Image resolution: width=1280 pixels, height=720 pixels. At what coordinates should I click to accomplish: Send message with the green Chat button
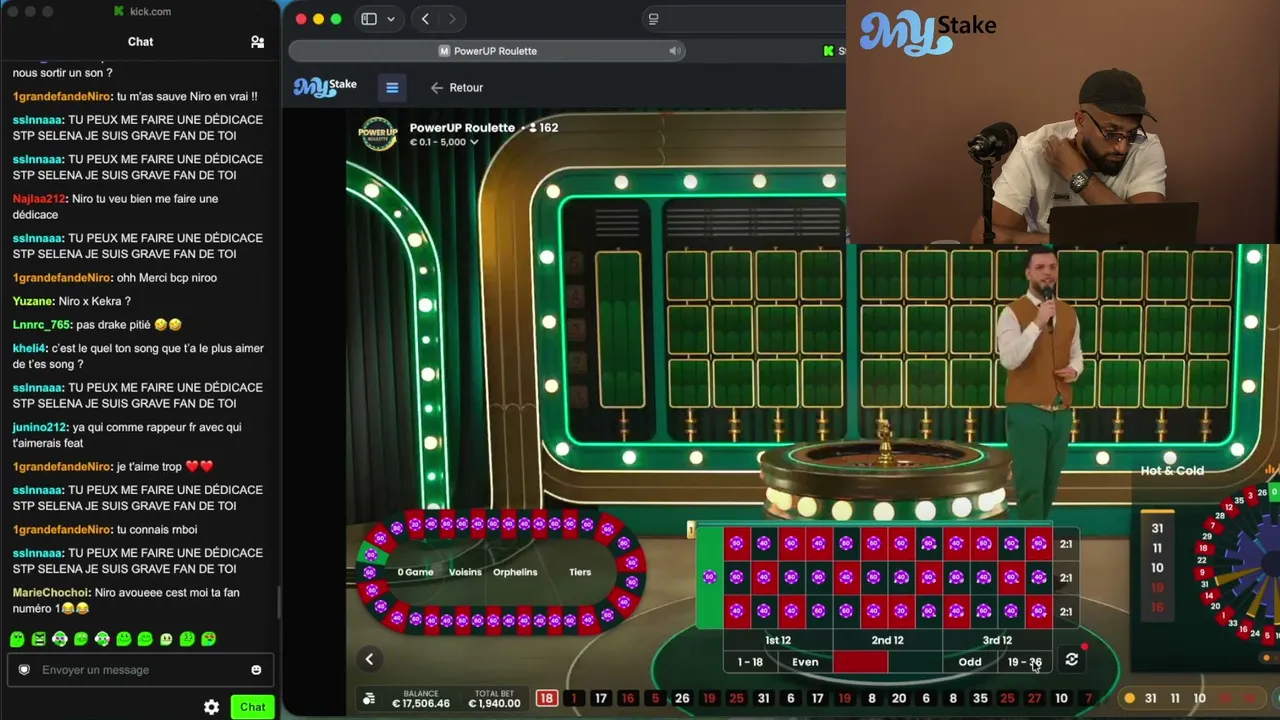pyautogui.click(x=253, y=707)
